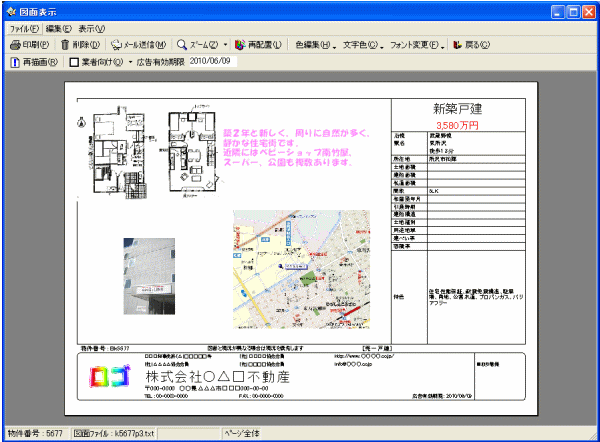Click the app icon in title bar
The image size is (600, 442).
[11, 11]
